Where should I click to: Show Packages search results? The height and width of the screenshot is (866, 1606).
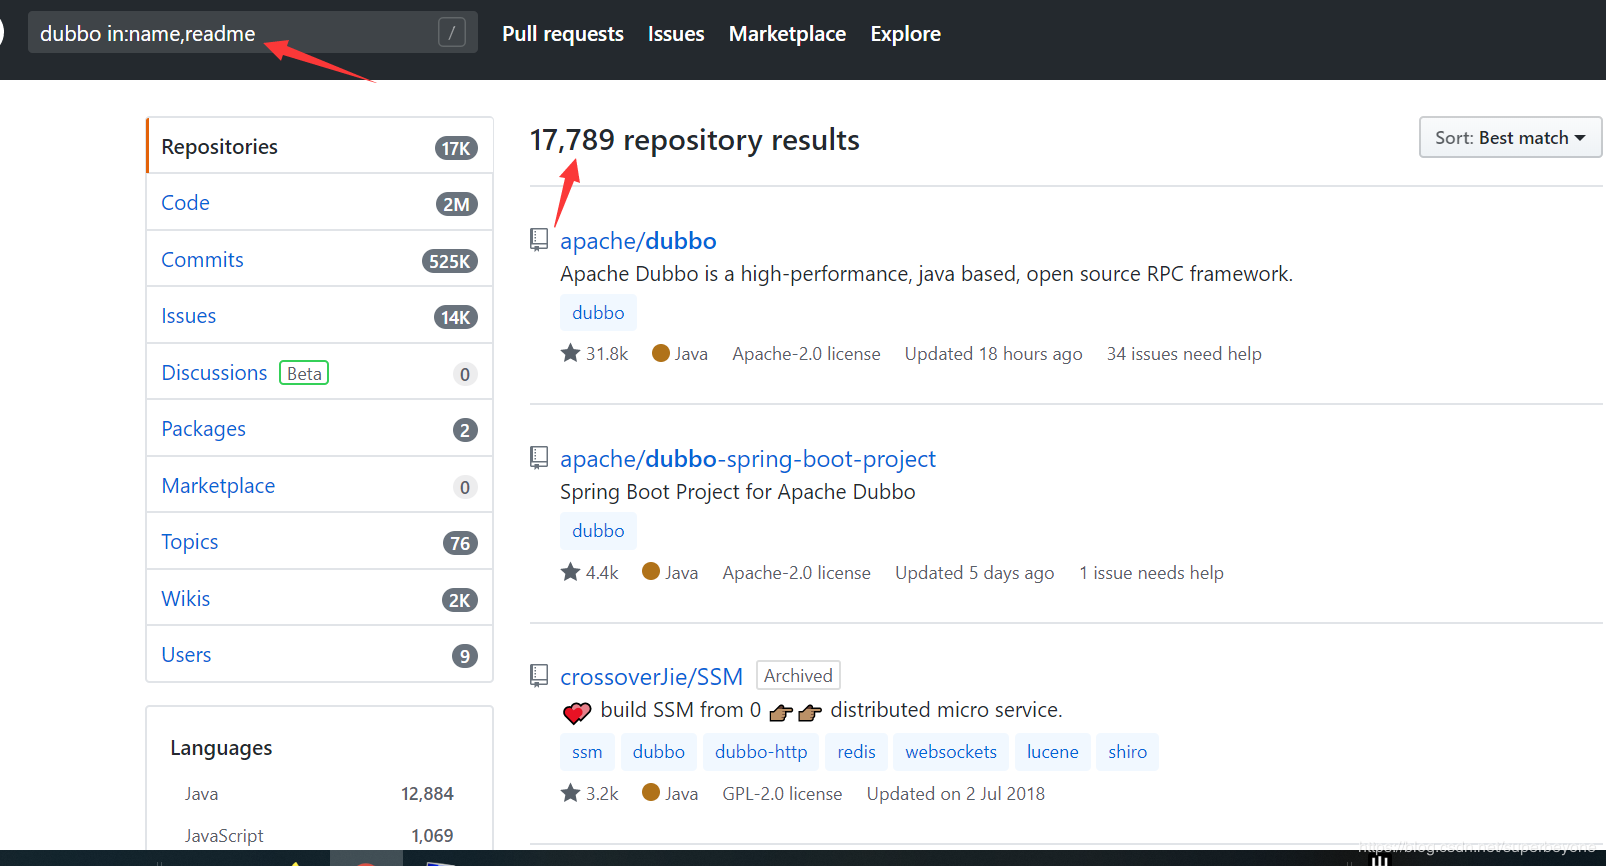click(x=320, y=429)
